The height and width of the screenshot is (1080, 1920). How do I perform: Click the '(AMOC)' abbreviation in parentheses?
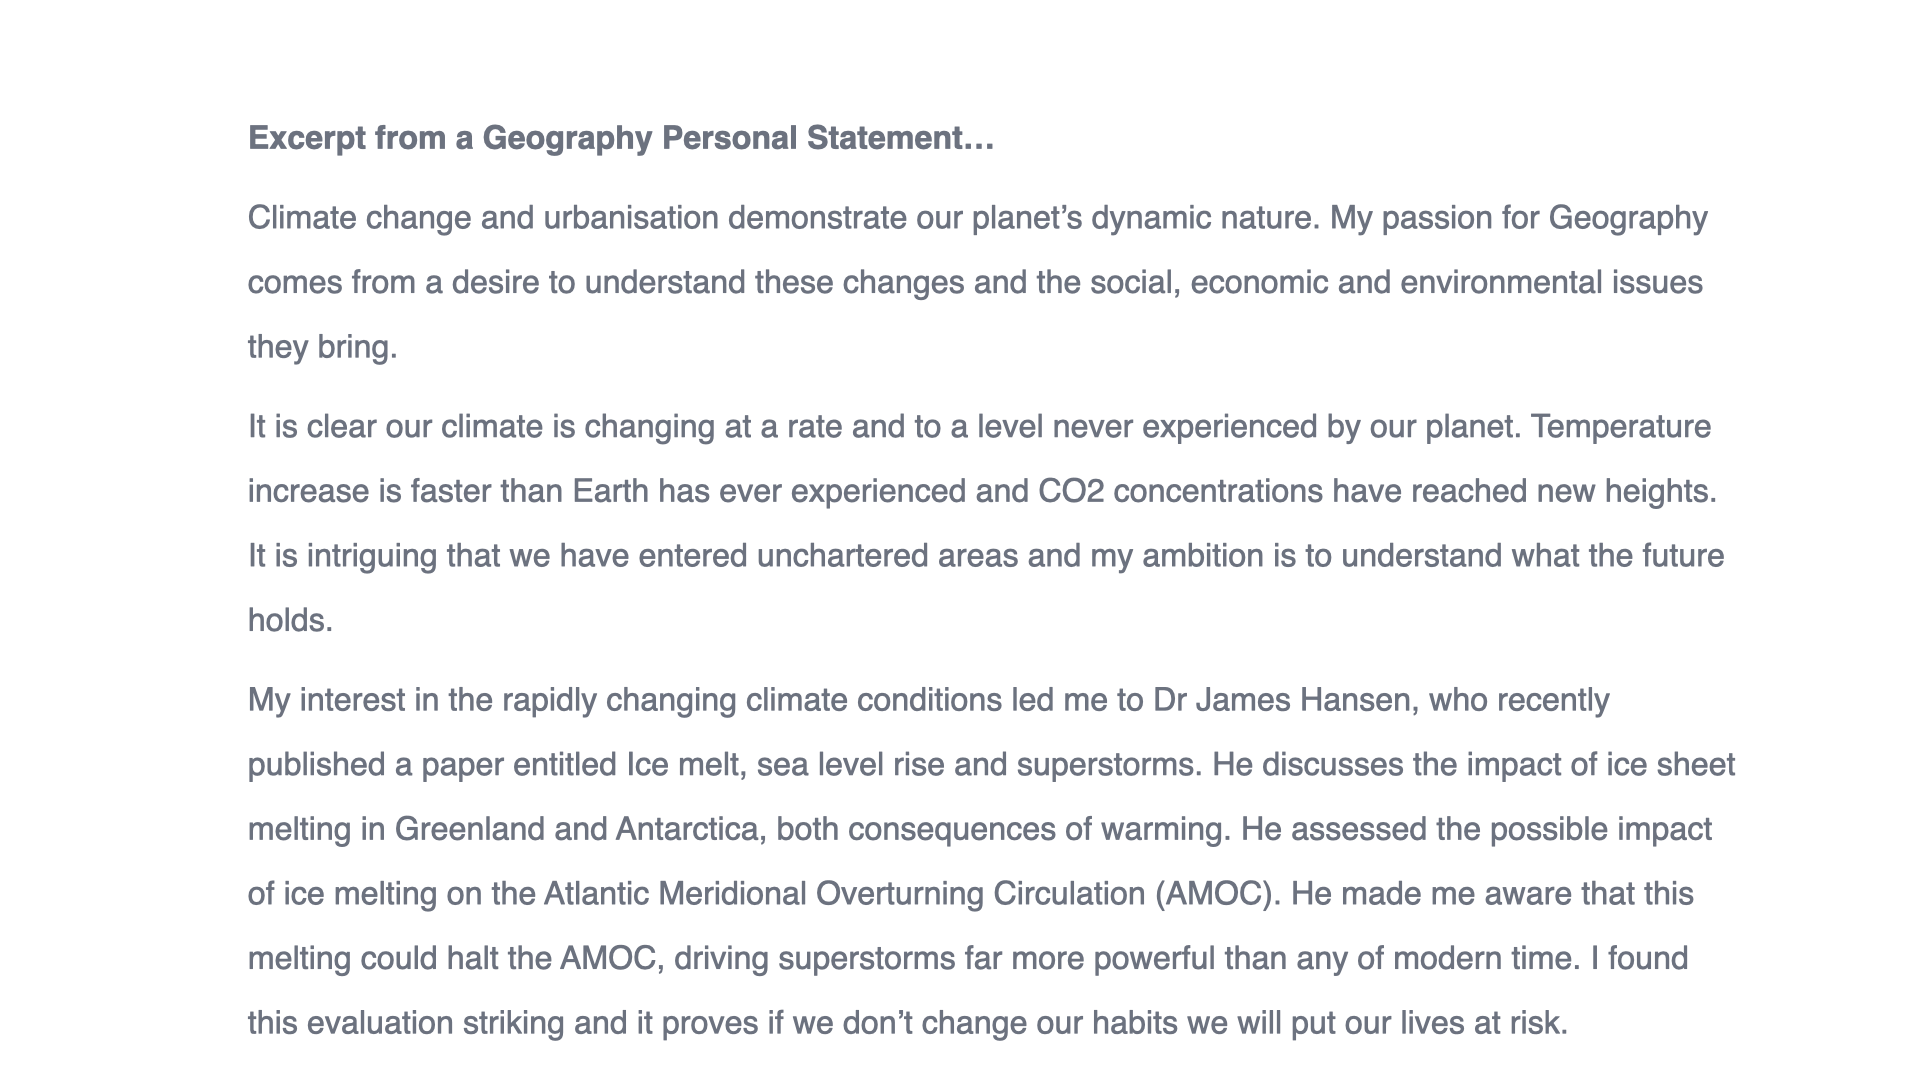[1218, 894]
